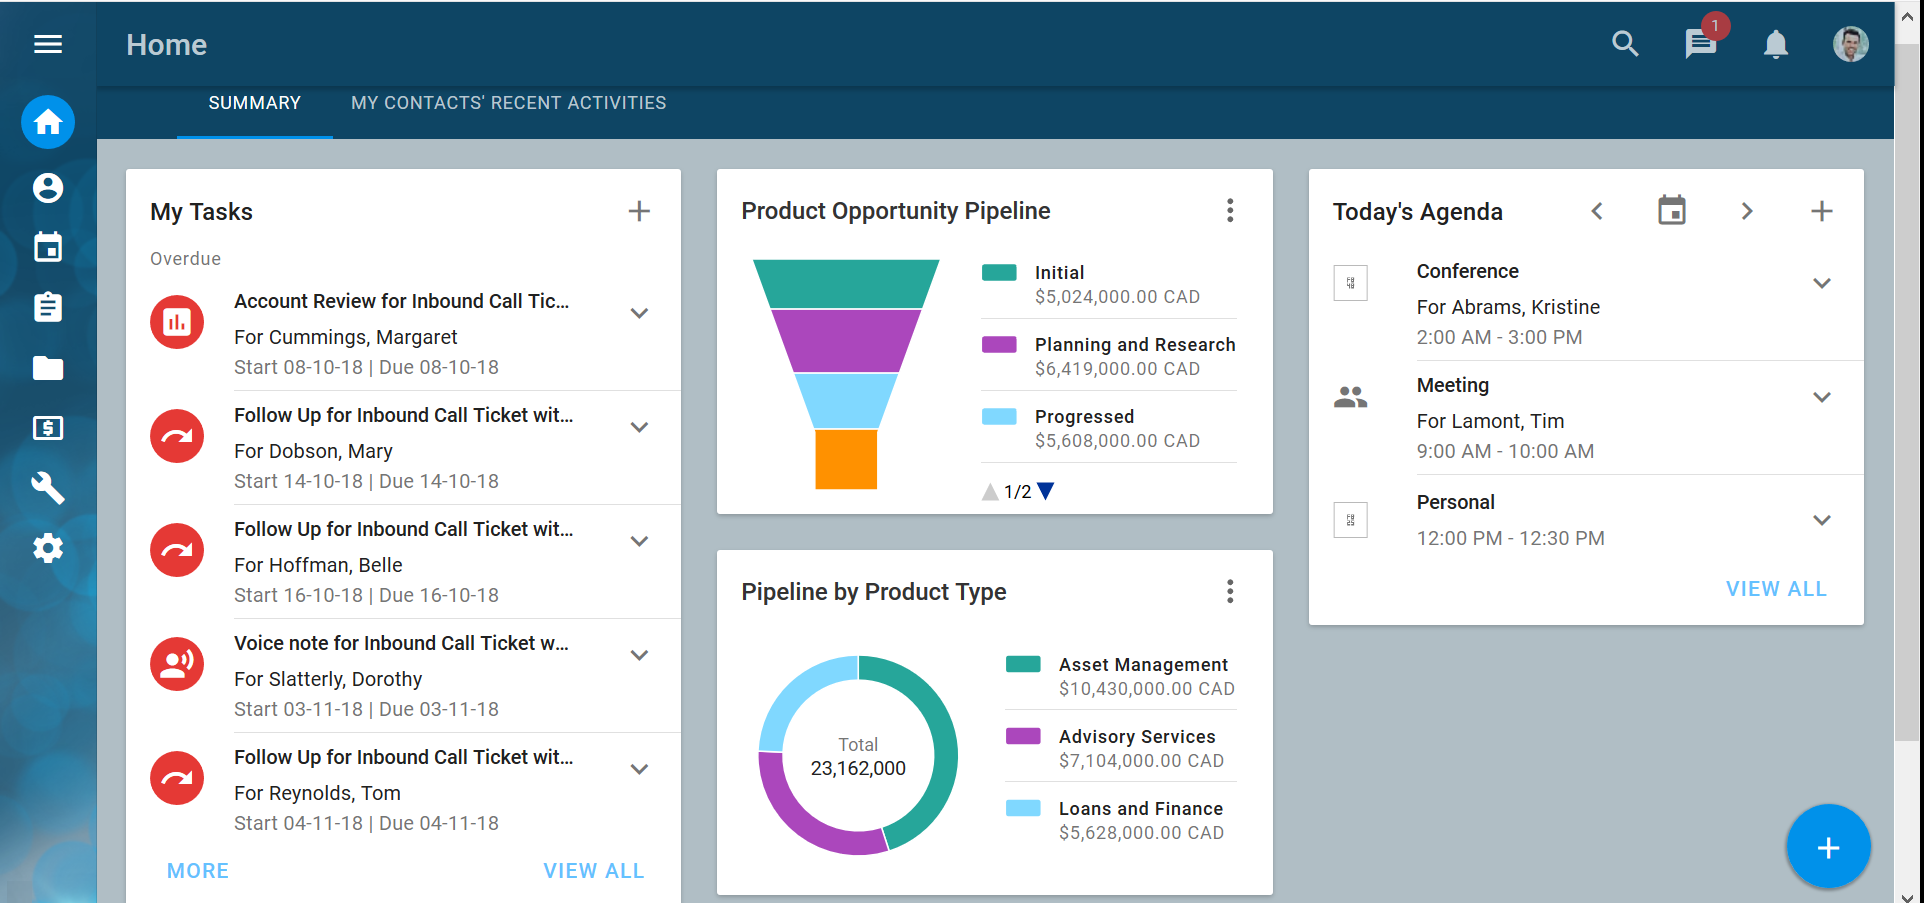
Task: Open the wrench tools sidebar icon
Action: (x=48, y=488)
